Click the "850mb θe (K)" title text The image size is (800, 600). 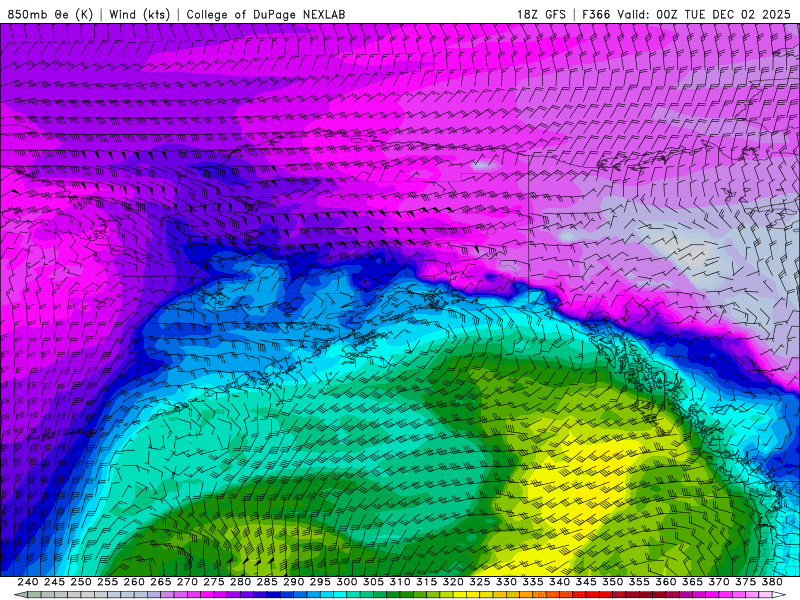(x=50, y=14)
